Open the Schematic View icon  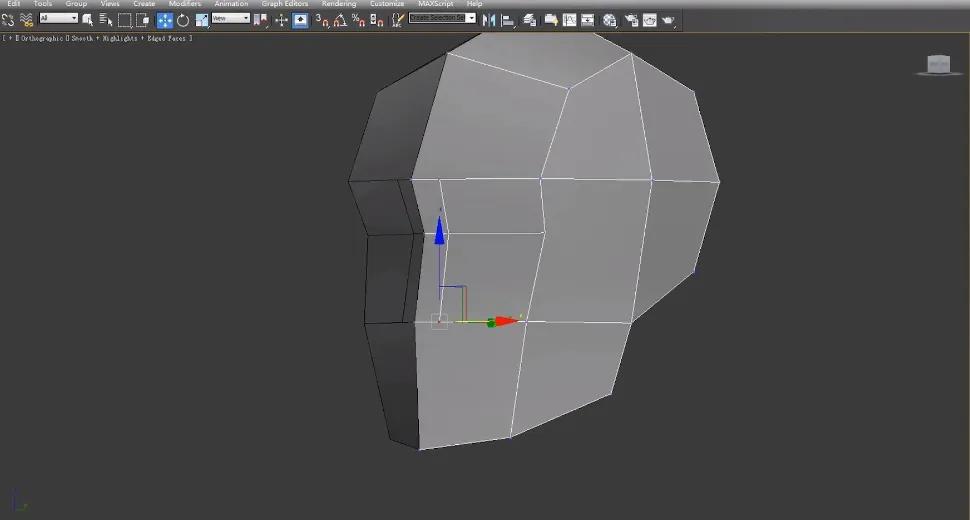coord(588,20)
